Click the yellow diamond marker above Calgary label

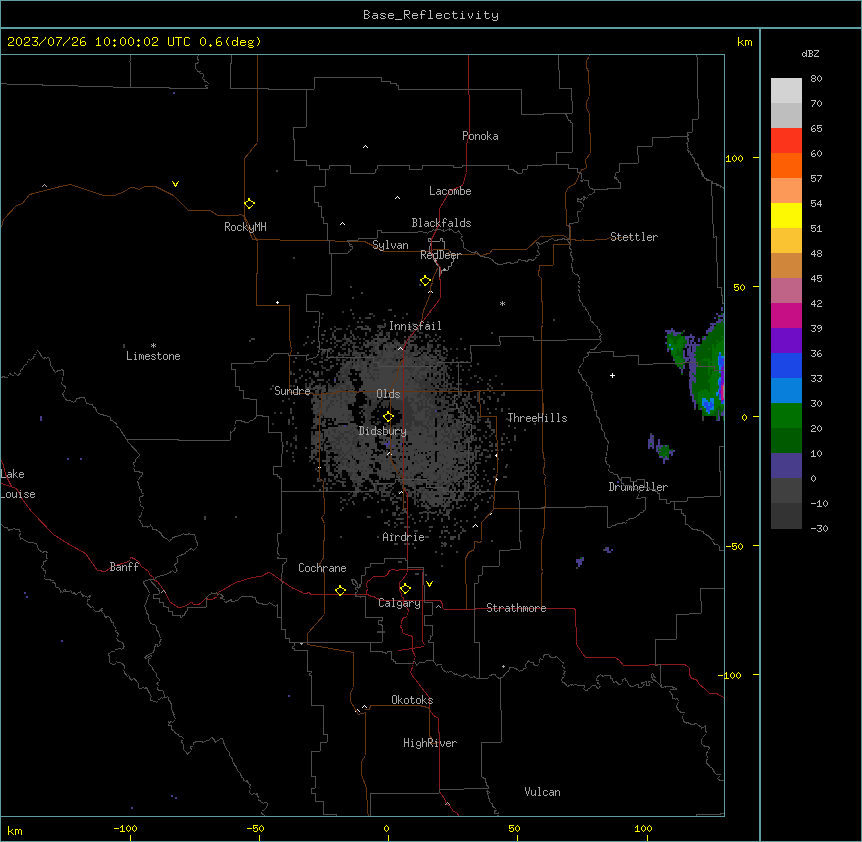405,589
